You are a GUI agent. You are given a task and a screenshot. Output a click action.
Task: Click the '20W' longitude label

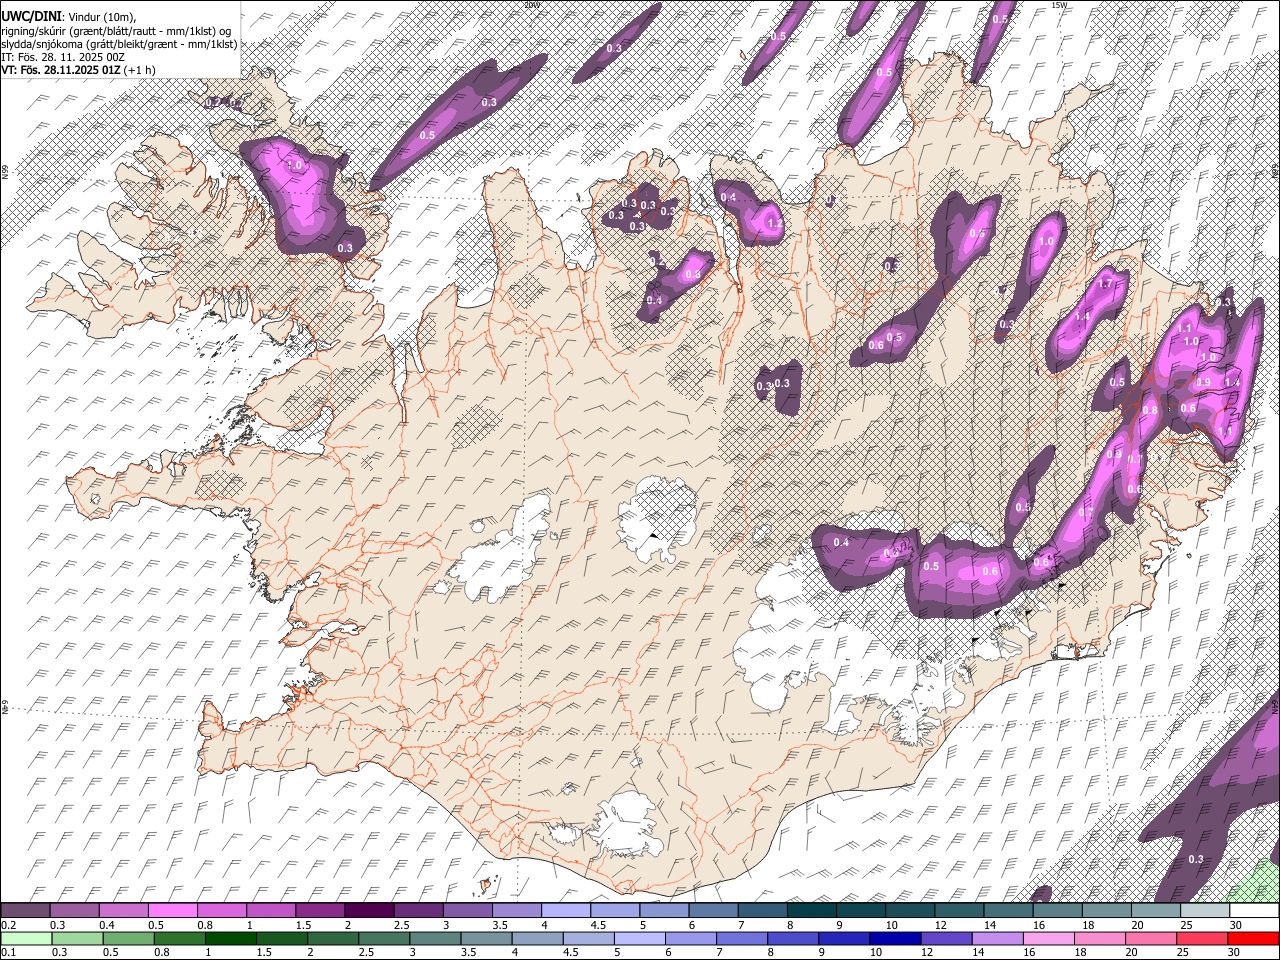click(x=531, y=5)
